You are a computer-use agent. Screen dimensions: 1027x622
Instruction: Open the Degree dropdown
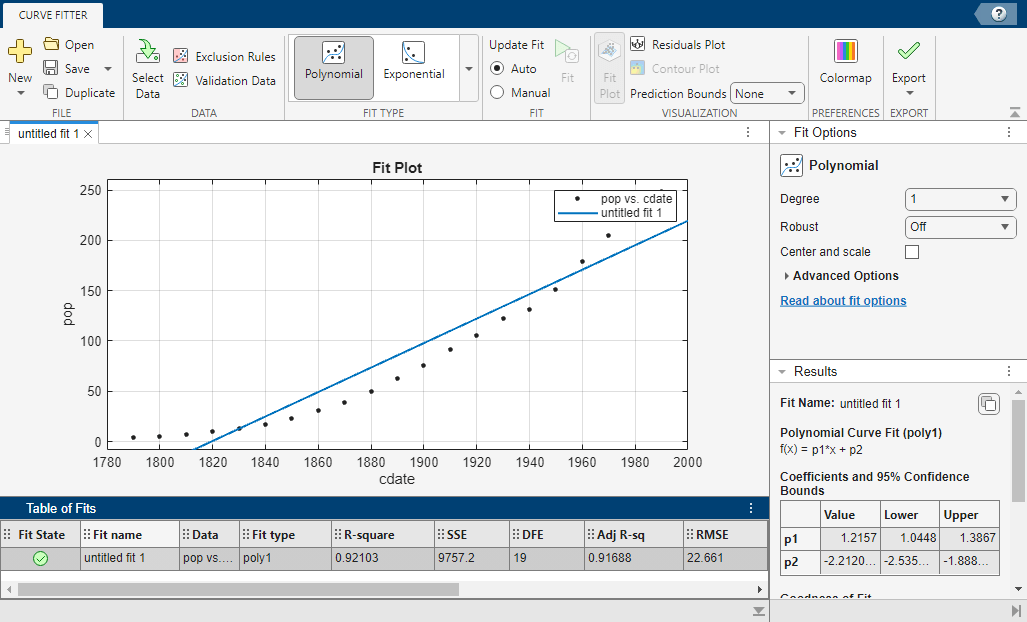(960, 199)
